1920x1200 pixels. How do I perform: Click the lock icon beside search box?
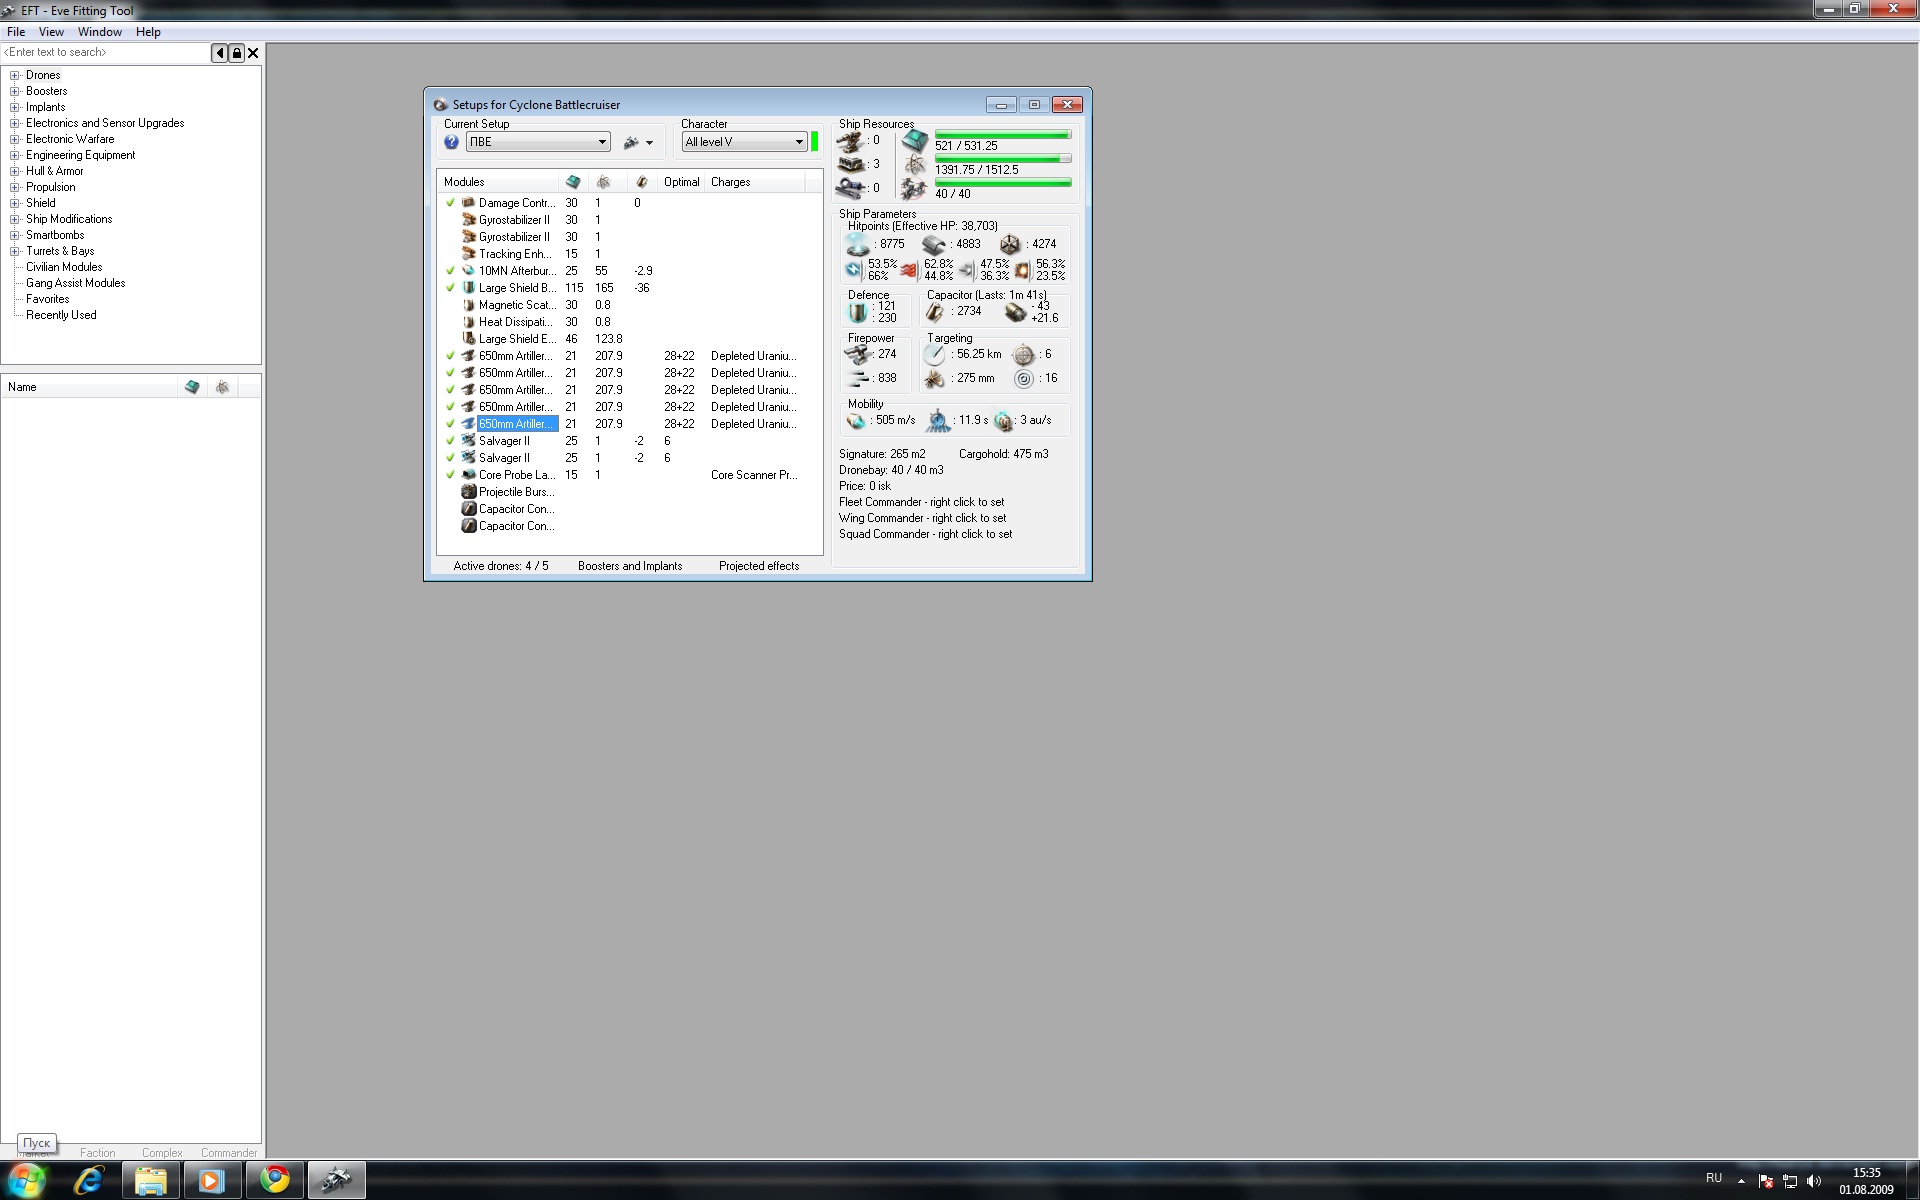(x=236, y=53)
